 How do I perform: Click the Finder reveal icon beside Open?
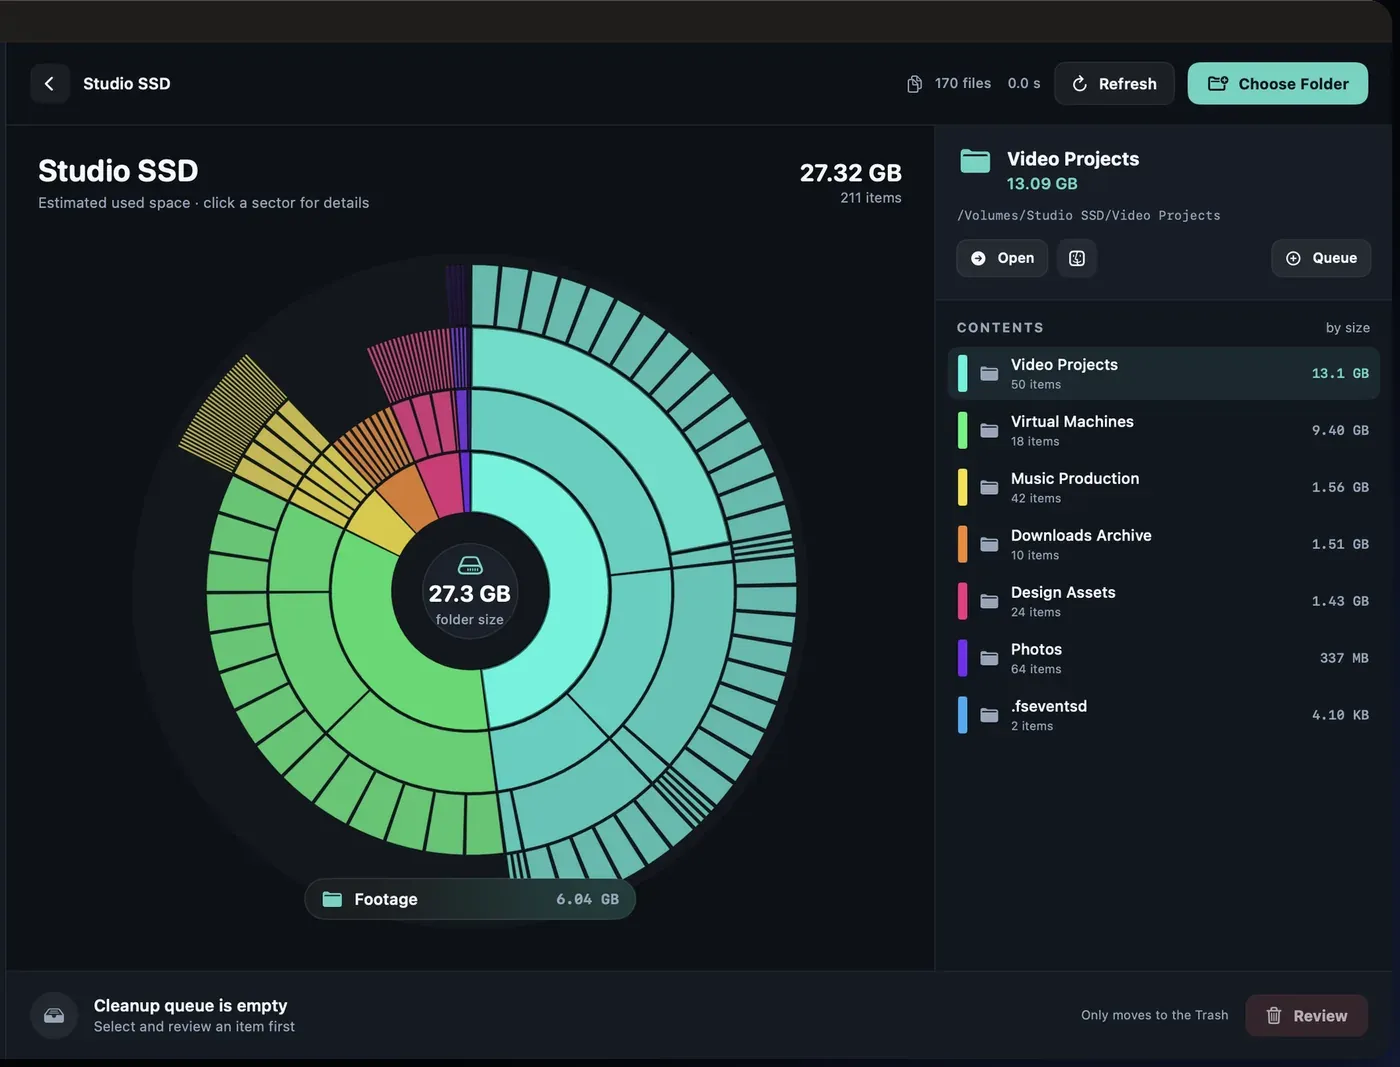1077,258
